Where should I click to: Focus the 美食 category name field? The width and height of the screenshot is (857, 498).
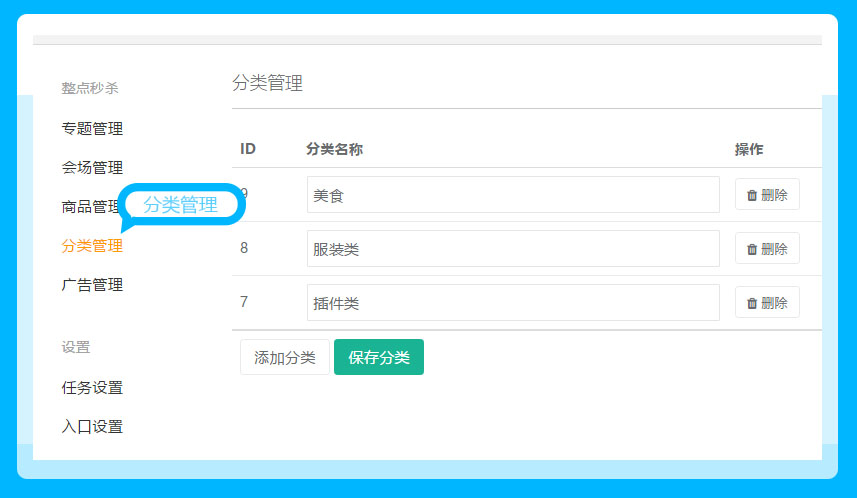[512, 195]
